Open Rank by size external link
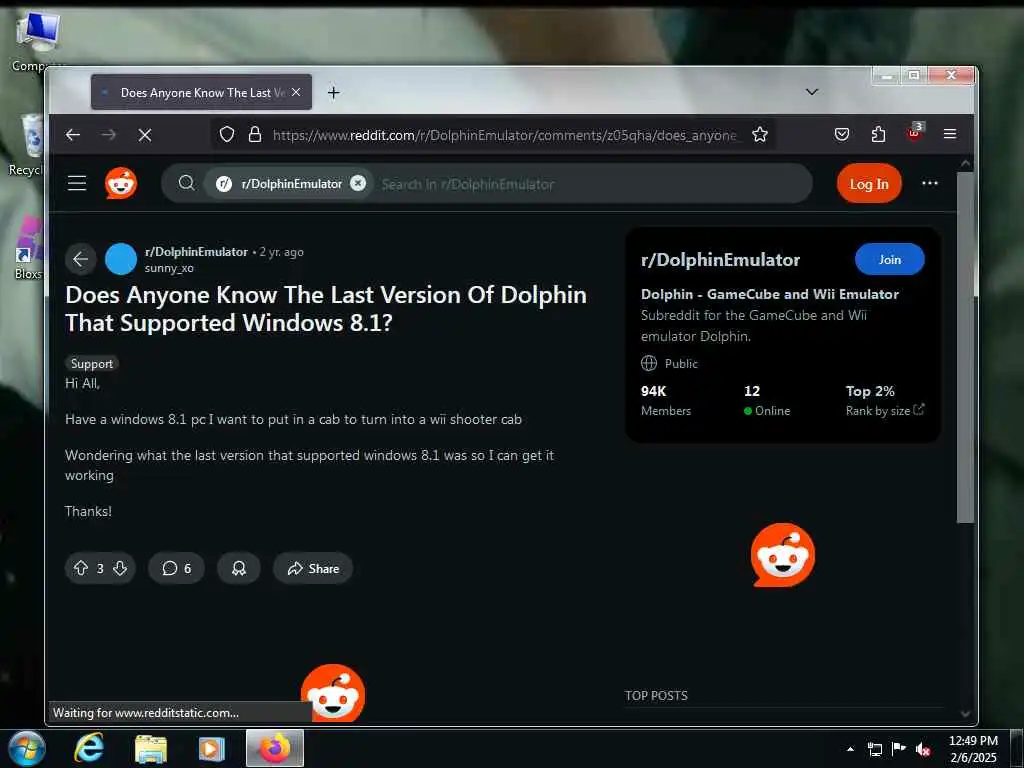Screen dimensions: 1024x768 pos(885,411)
